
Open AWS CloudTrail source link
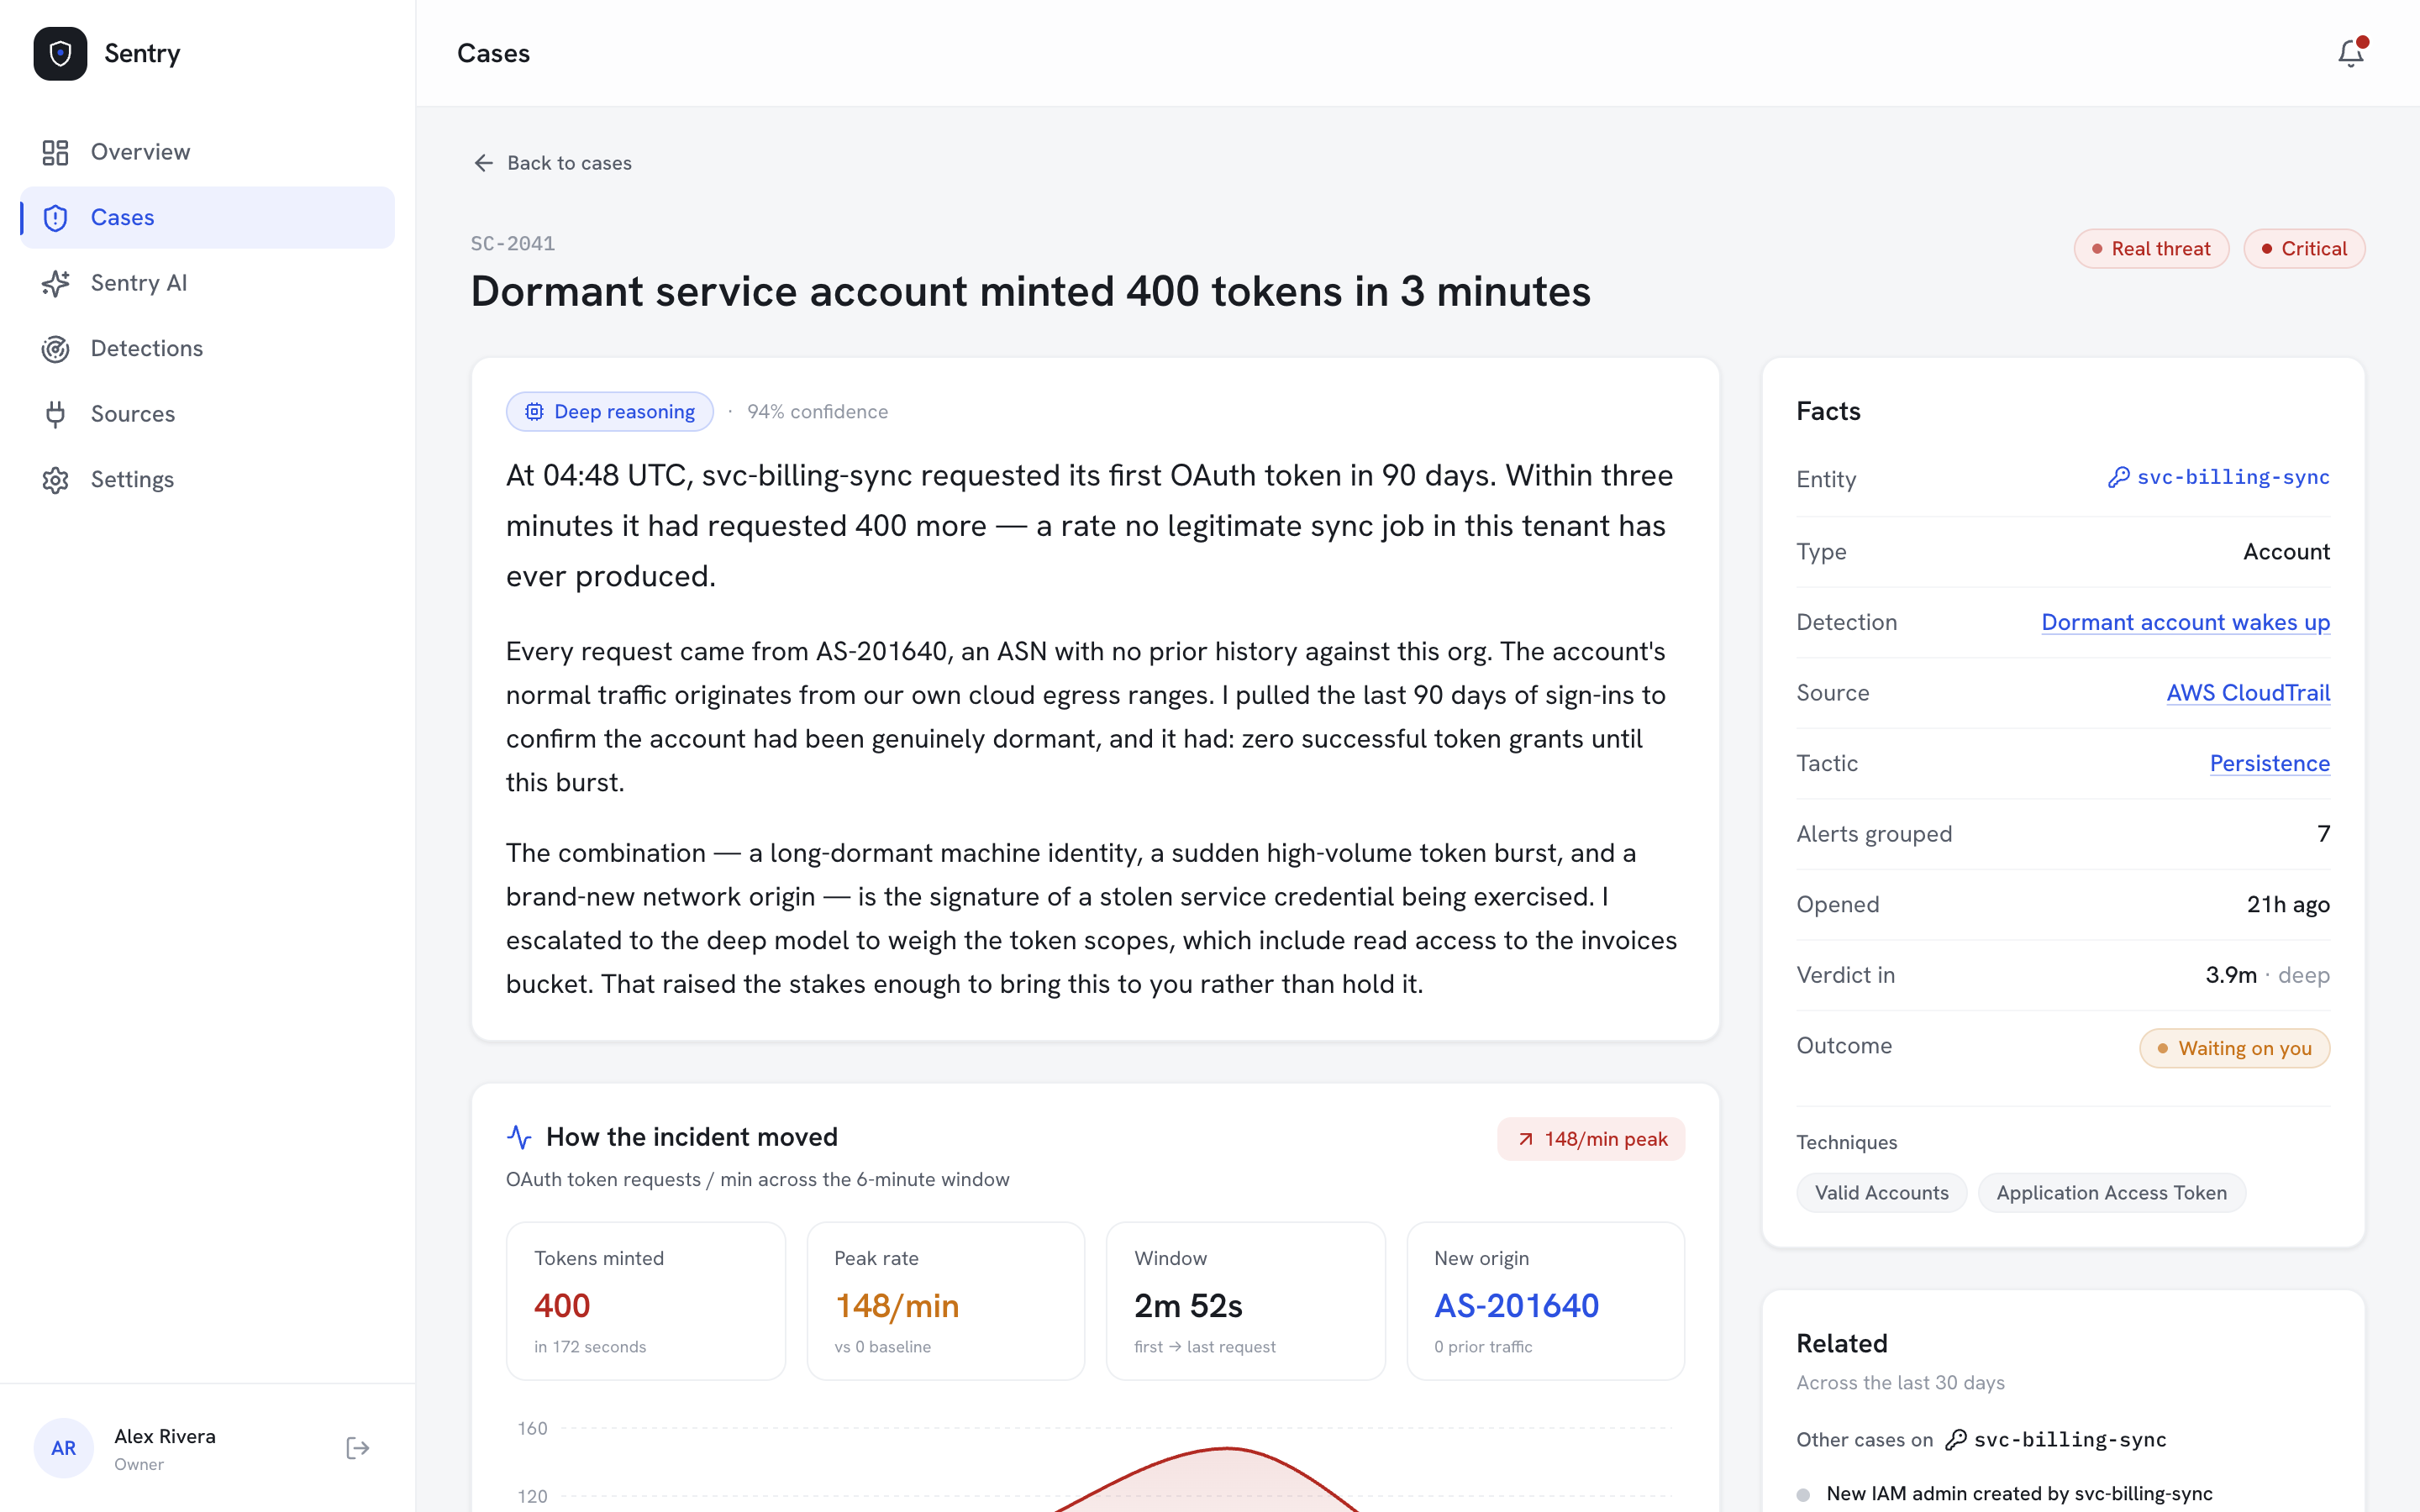point(2248,693)
